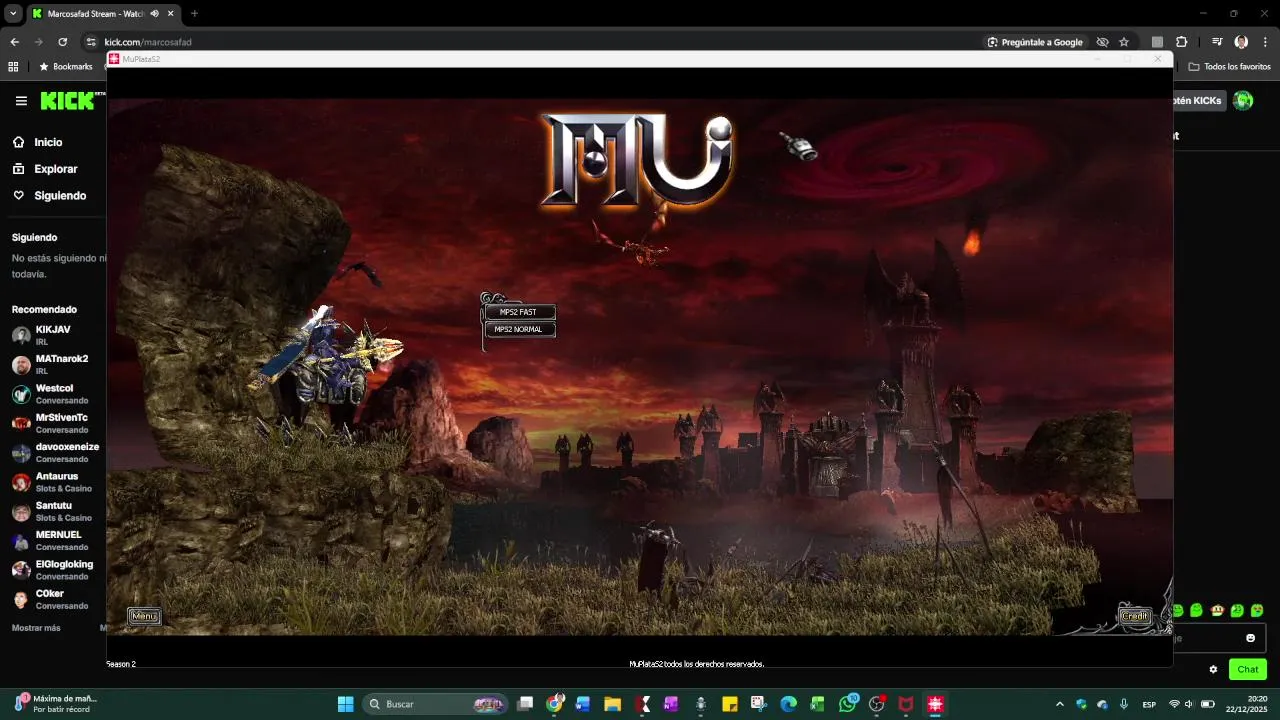Open OneNote from taskbar
This screenshot has width=1280, height=720.
(x=671, y=704)
